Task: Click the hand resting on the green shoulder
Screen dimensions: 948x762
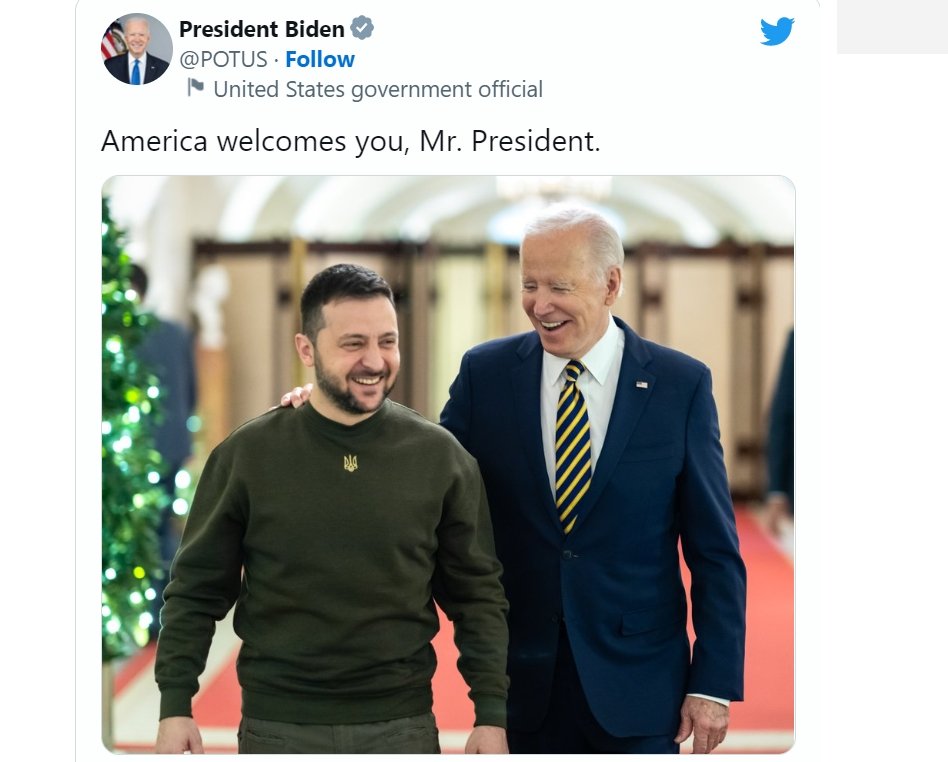Action: 297,396
